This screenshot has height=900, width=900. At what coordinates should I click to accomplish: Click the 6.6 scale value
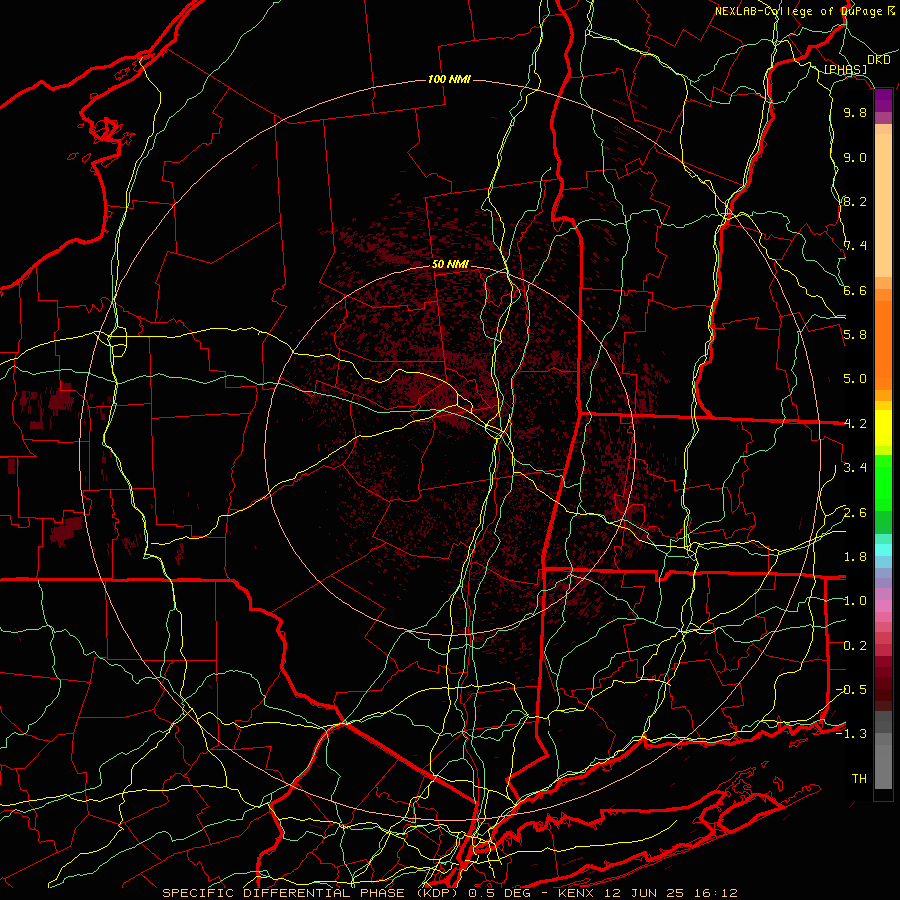pos(855,291)
